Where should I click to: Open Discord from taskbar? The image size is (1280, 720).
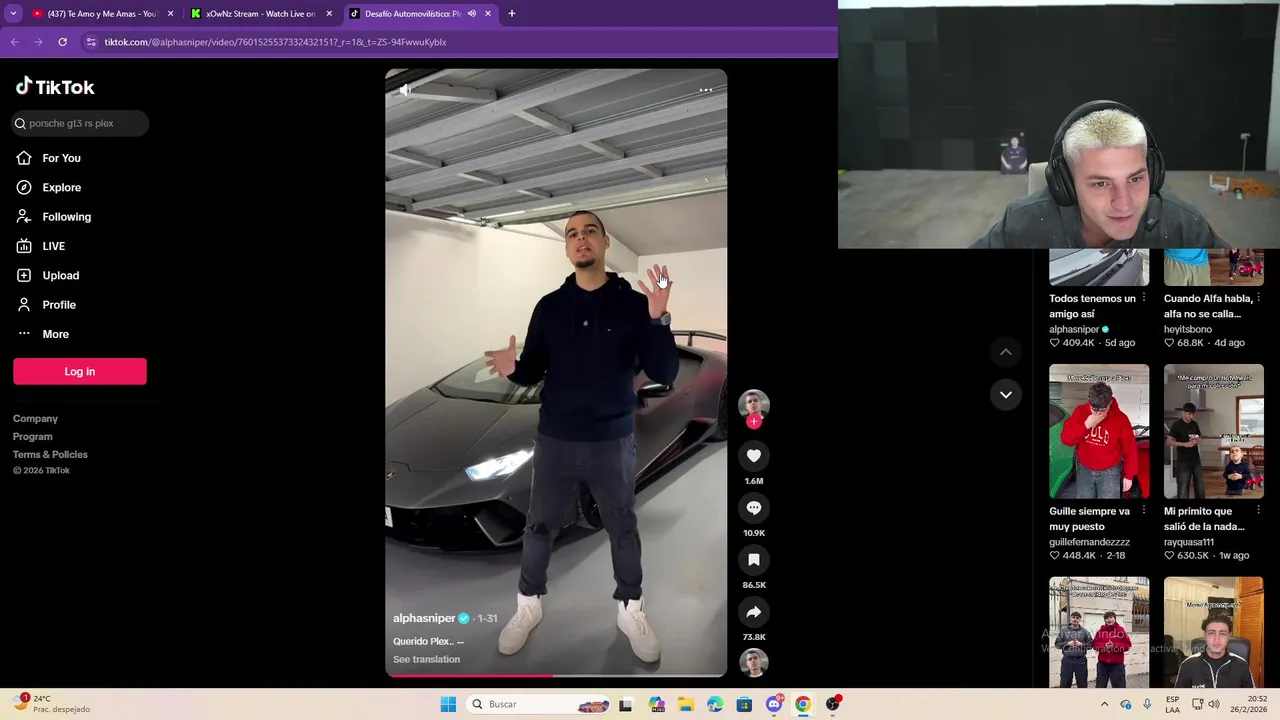[773, 704]
